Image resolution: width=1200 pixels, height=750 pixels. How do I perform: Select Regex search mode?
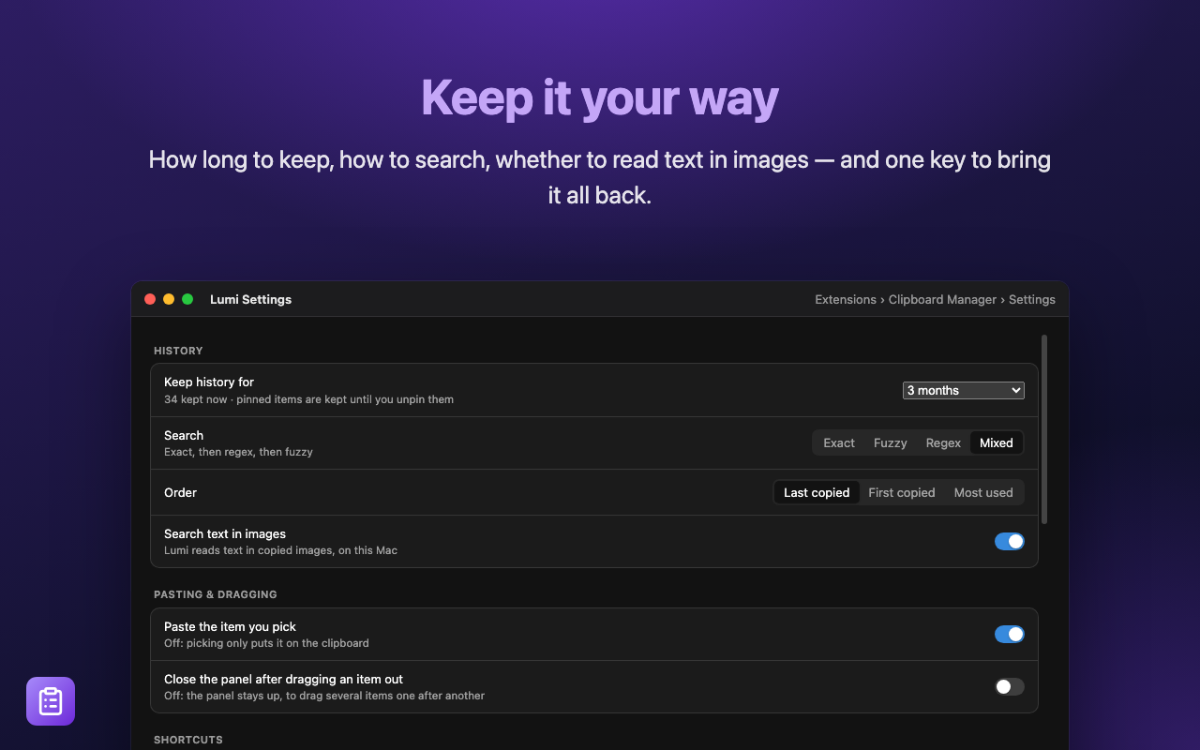[943, 443]
